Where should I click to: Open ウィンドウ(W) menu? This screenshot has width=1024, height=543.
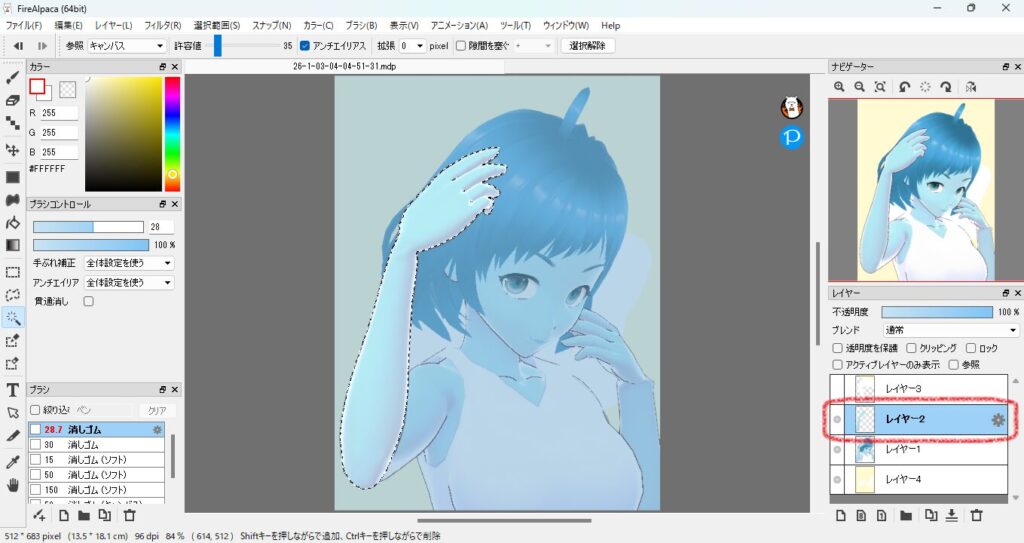pyautogui.click(x=566, y=25)
